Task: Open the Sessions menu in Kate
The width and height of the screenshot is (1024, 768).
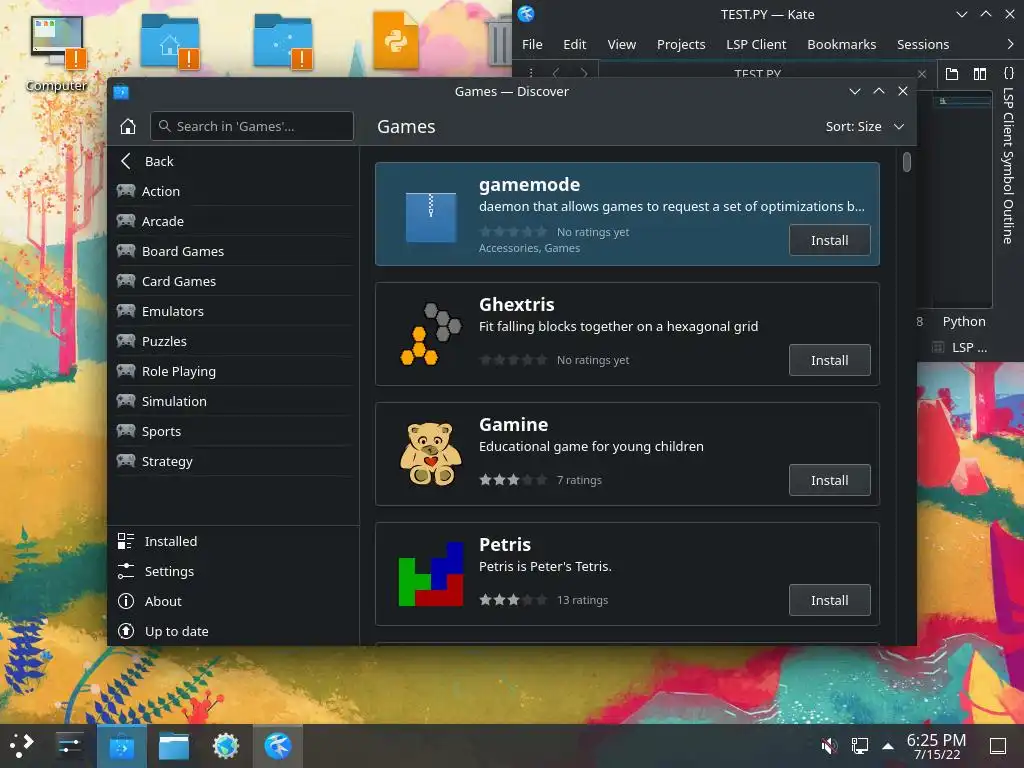Action: [923, 44]
